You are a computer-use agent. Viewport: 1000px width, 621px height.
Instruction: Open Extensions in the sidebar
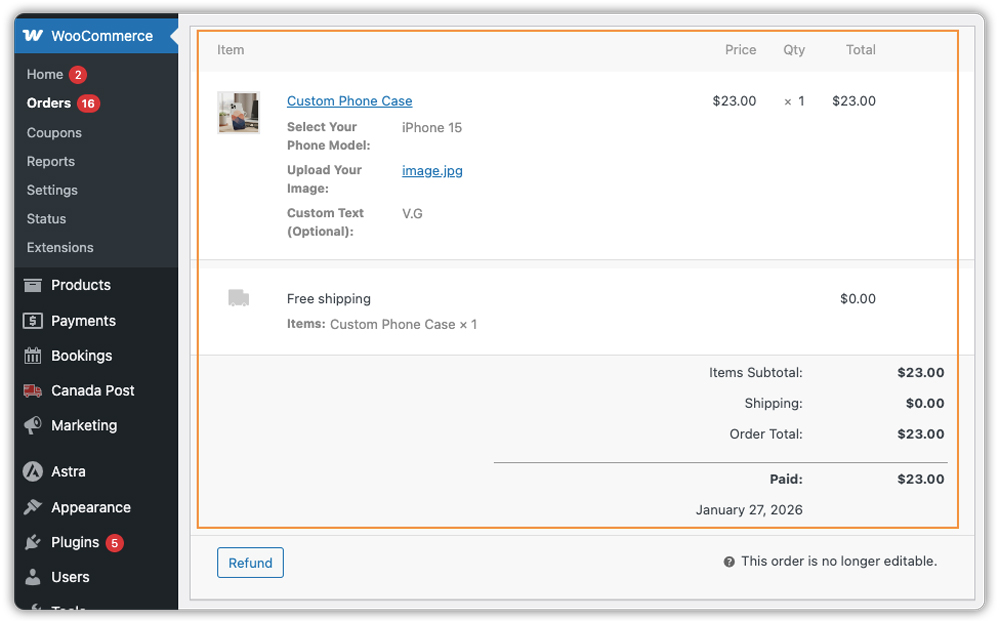click(x=60, y=248)
